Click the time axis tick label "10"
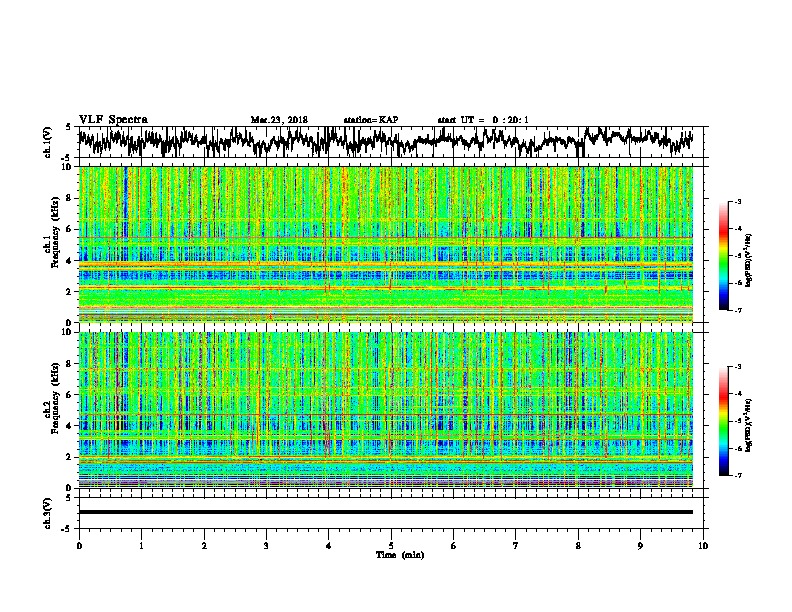 pyautogui.click(x=703, y=546)
